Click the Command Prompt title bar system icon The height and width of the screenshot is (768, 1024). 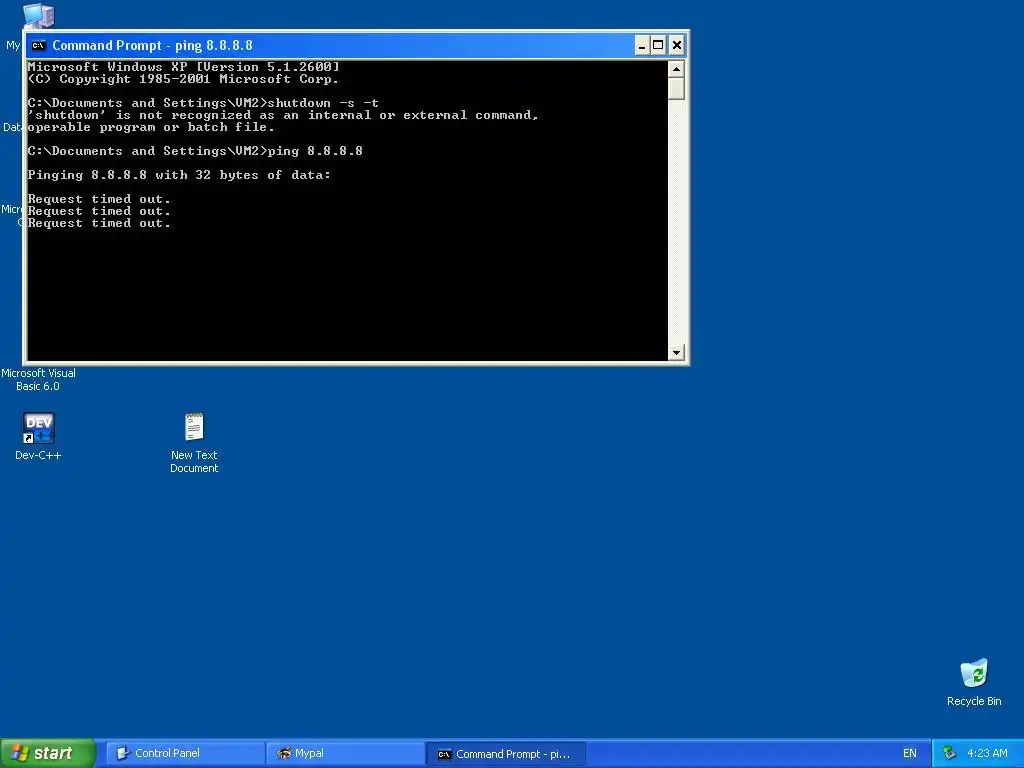pyautogui.click(x=39, y=45)
